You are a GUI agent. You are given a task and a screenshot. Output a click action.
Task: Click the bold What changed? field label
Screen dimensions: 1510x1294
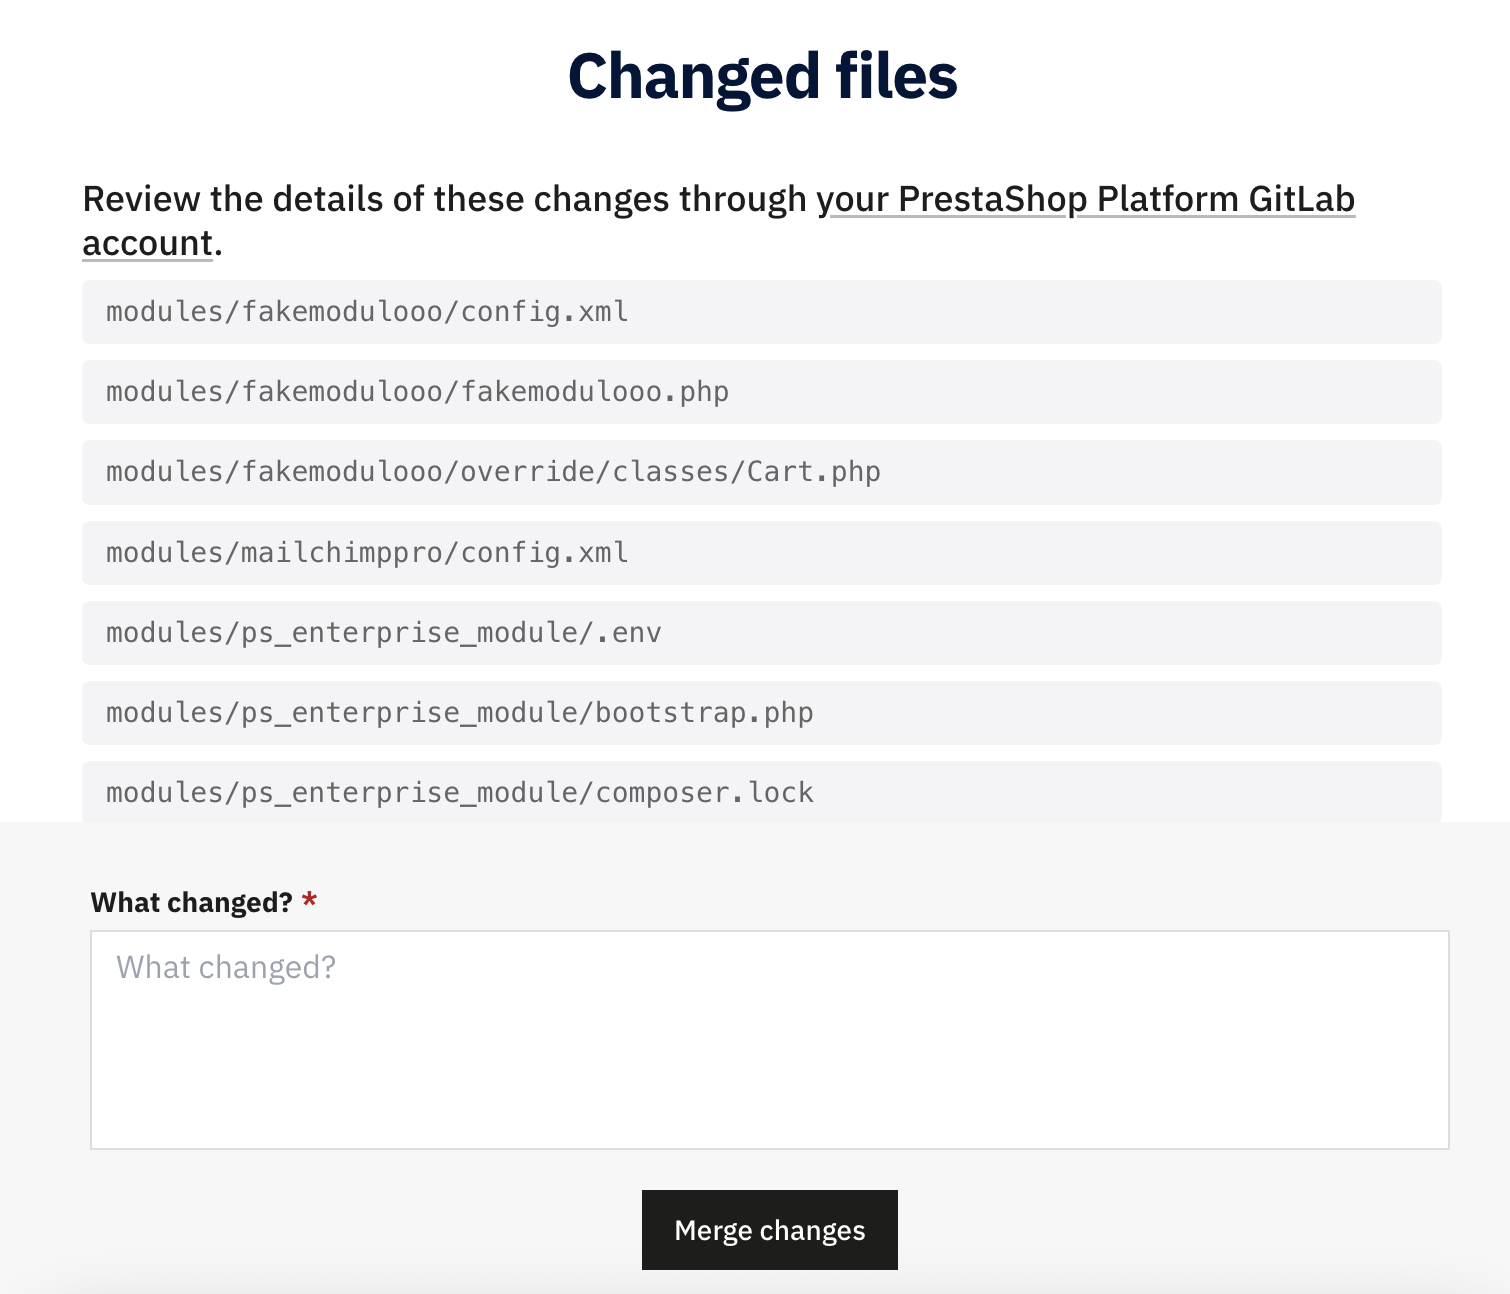[x=191, y=903]
